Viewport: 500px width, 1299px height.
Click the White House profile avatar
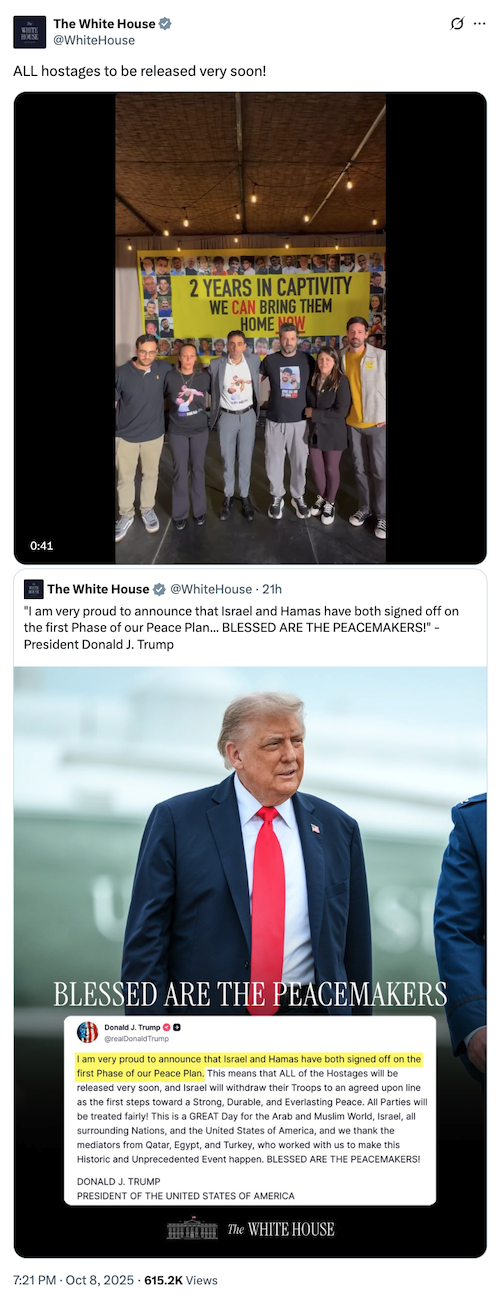pyautogui.click(x=29, y=32)
